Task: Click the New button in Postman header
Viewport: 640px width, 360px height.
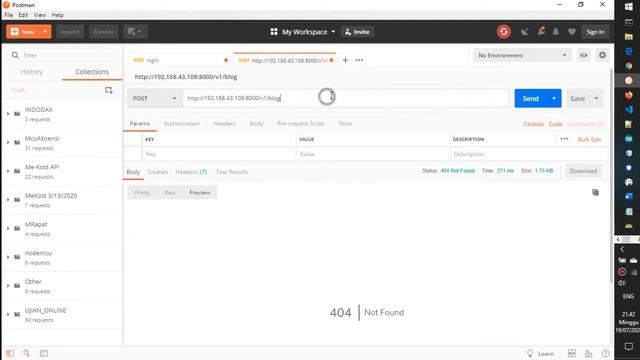Action: 23,32
